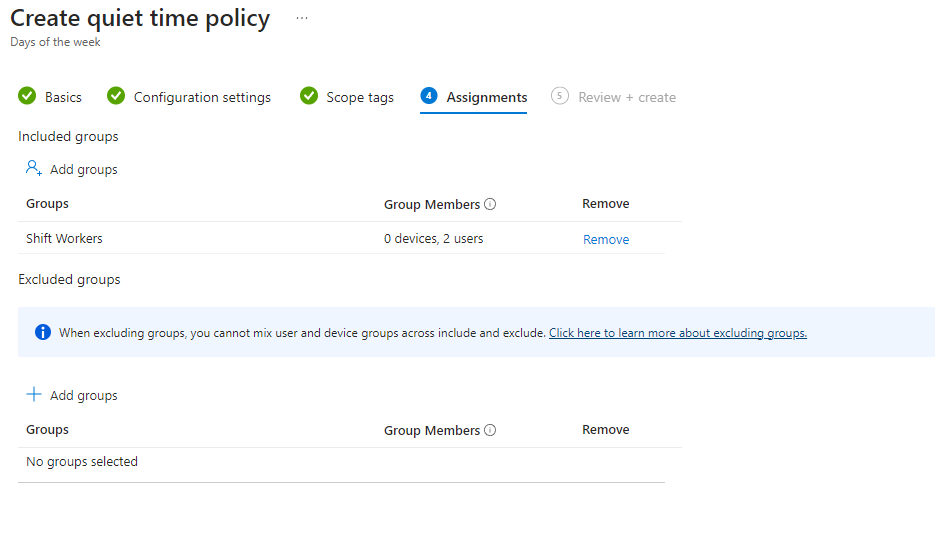Viewport: 935px width, 541px height.
Task: Click the person icon under Included groups
Action: (34, 169)
